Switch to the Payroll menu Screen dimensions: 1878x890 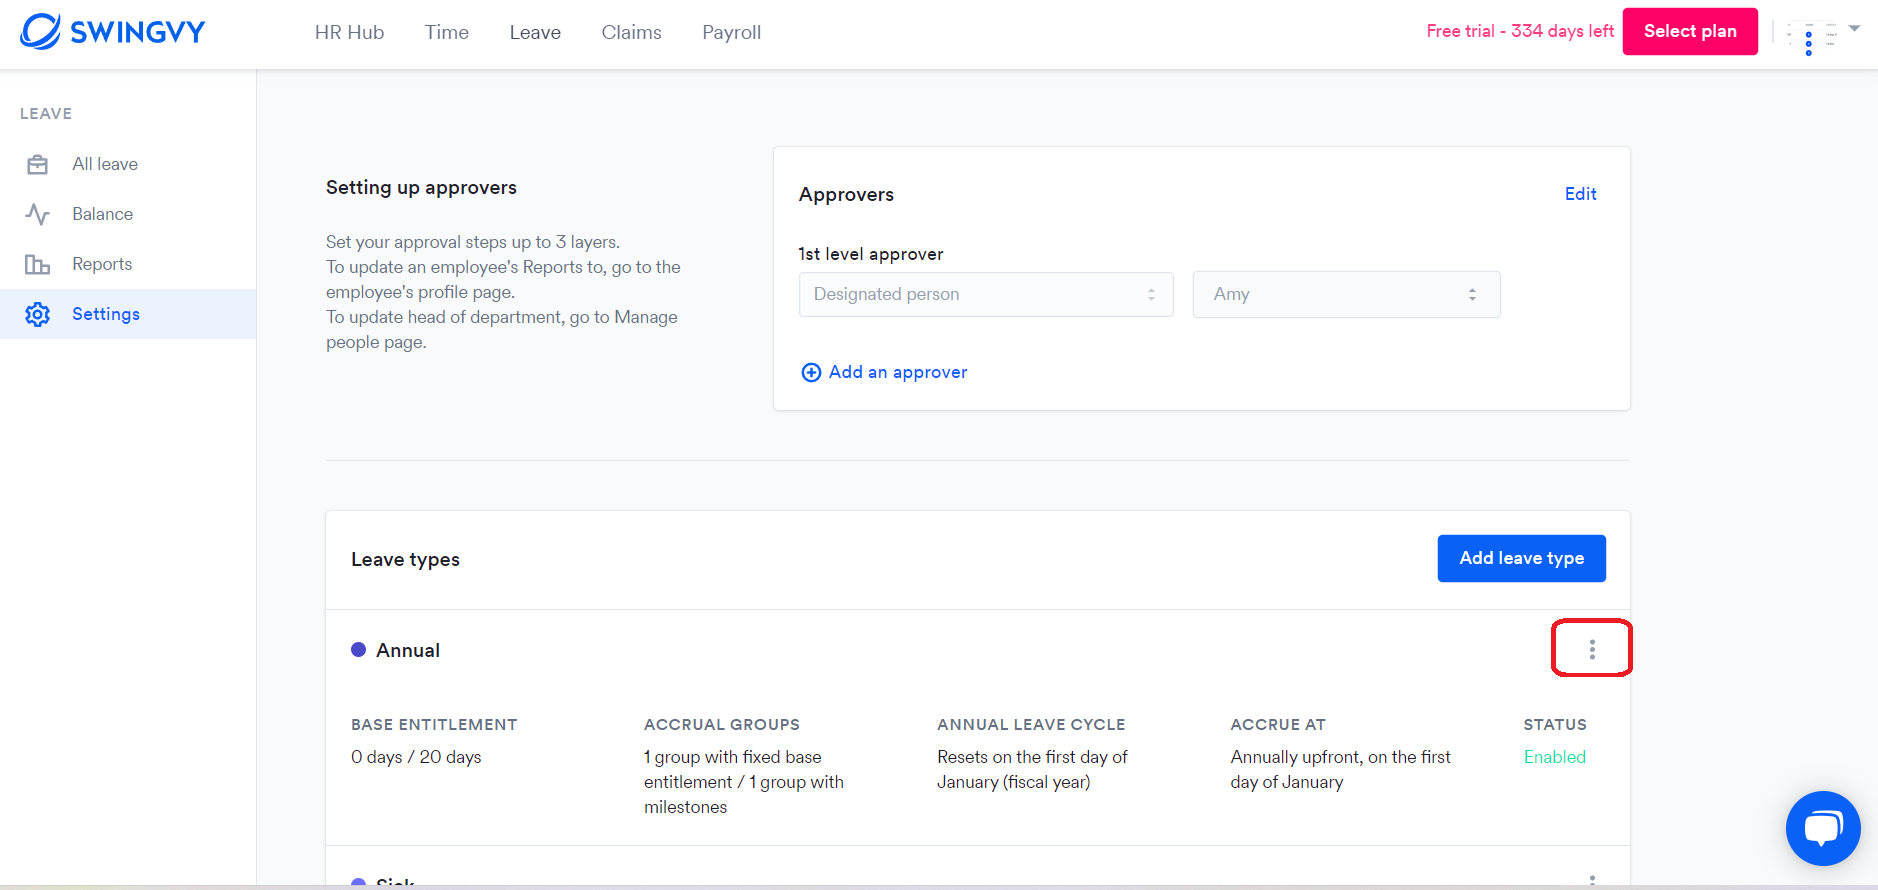coord(731,32)
